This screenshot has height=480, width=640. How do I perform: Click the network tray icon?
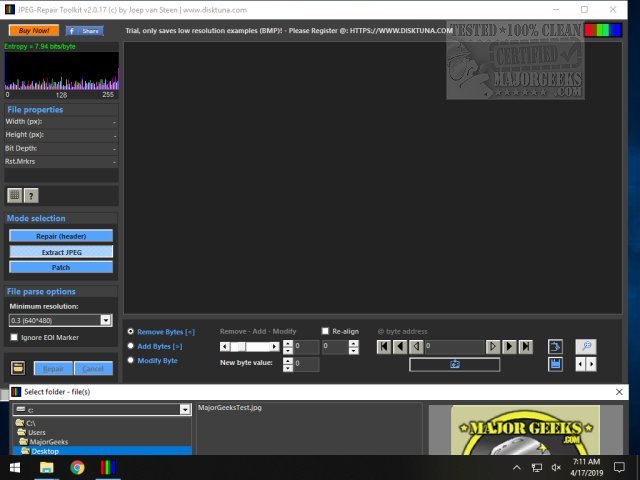click(536, 468)
